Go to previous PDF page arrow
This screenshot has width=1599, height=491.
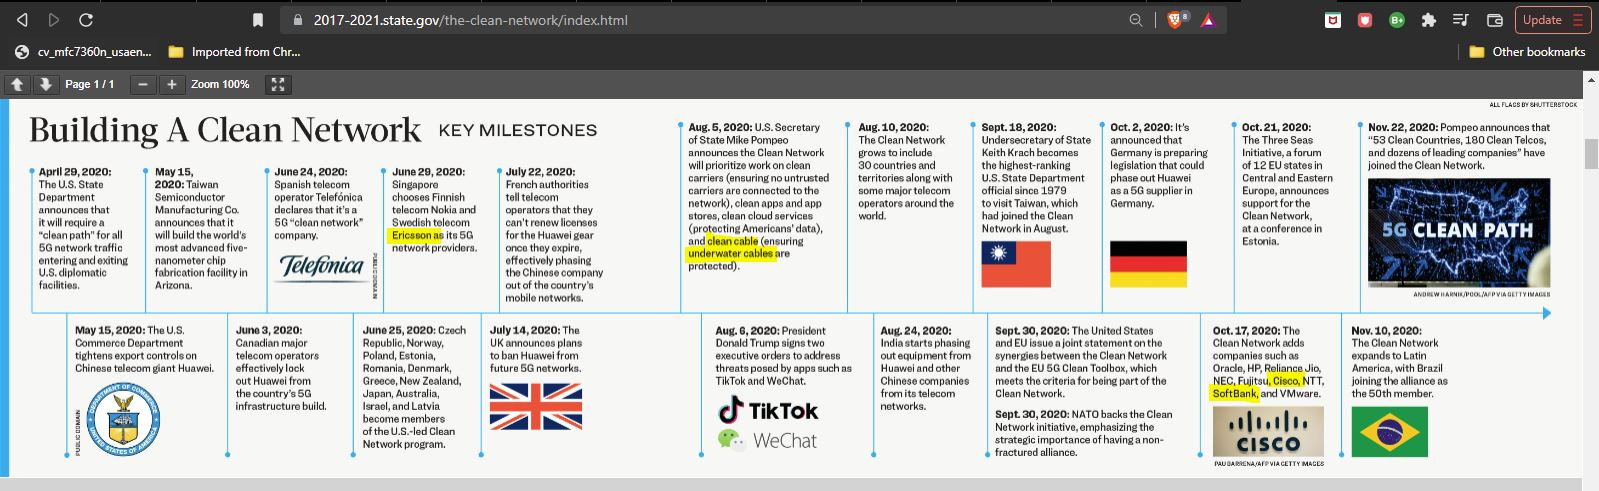point(17,85)
